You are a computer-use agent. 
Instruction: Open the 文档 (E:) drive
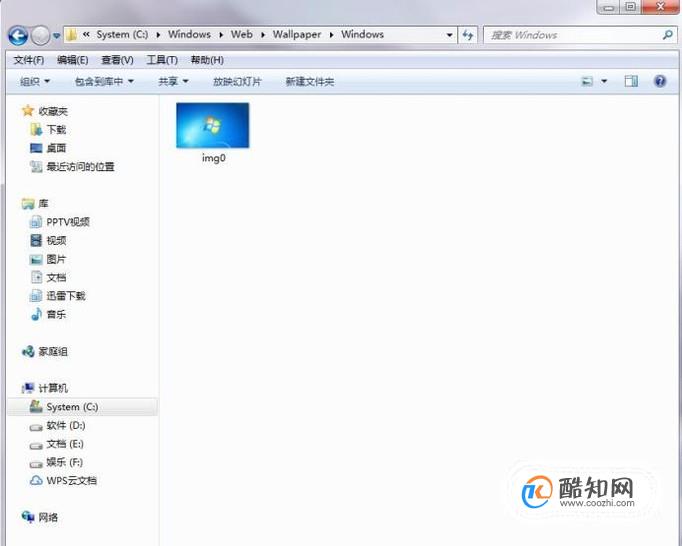click(x=65, y=444)
